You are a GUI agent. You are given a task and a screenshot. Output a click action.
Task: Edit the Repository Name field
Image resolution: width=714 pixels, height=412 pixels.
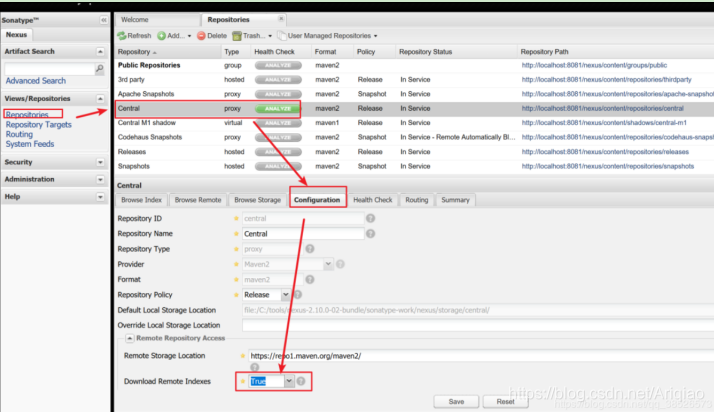303,234
